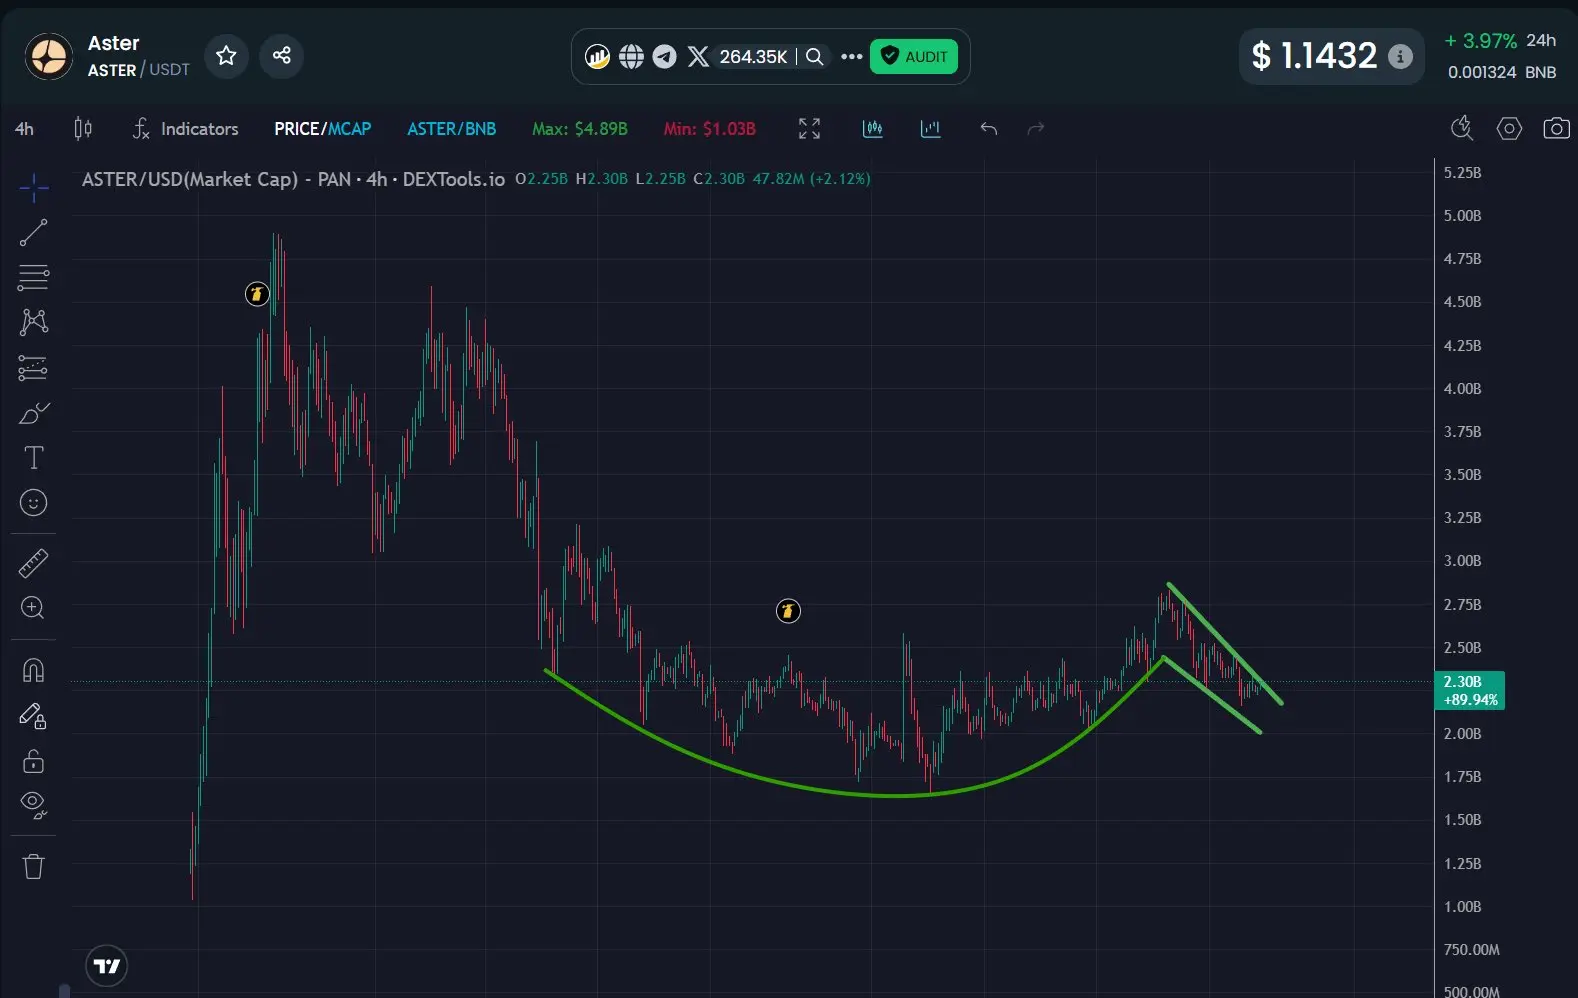The height and width of the screenshot is (998, 1578).
Task: Open chart quick search
Action: [1462, 128]
